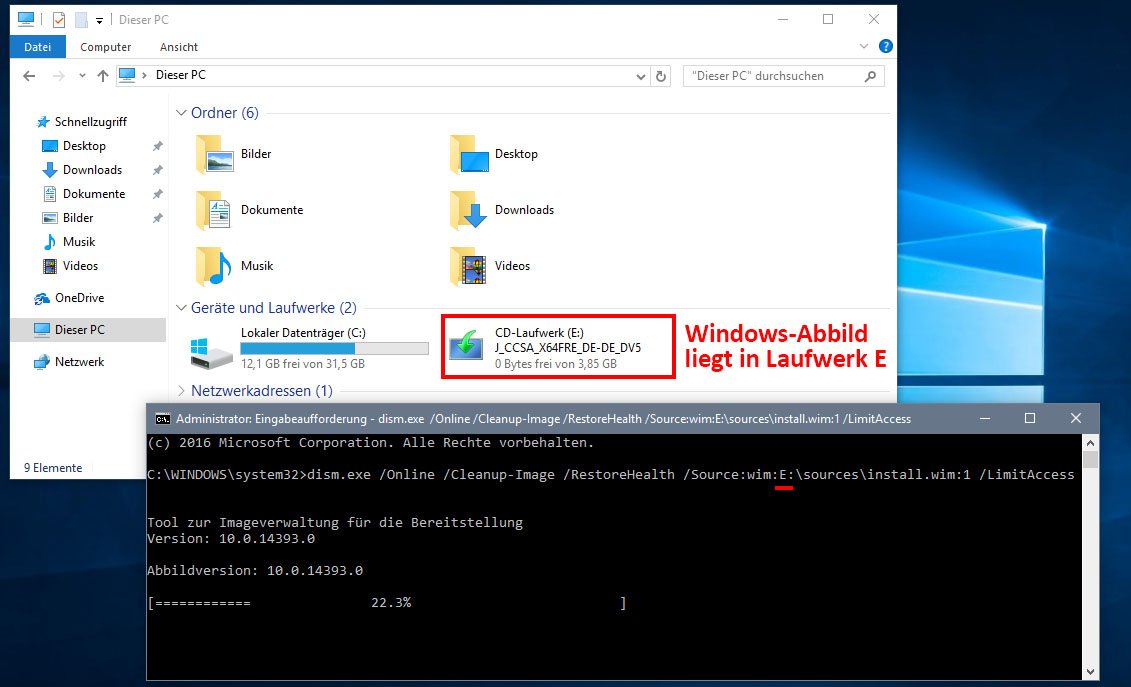Open the address bar history dropdown
The image size is (1131, 687).
point(640,76)
